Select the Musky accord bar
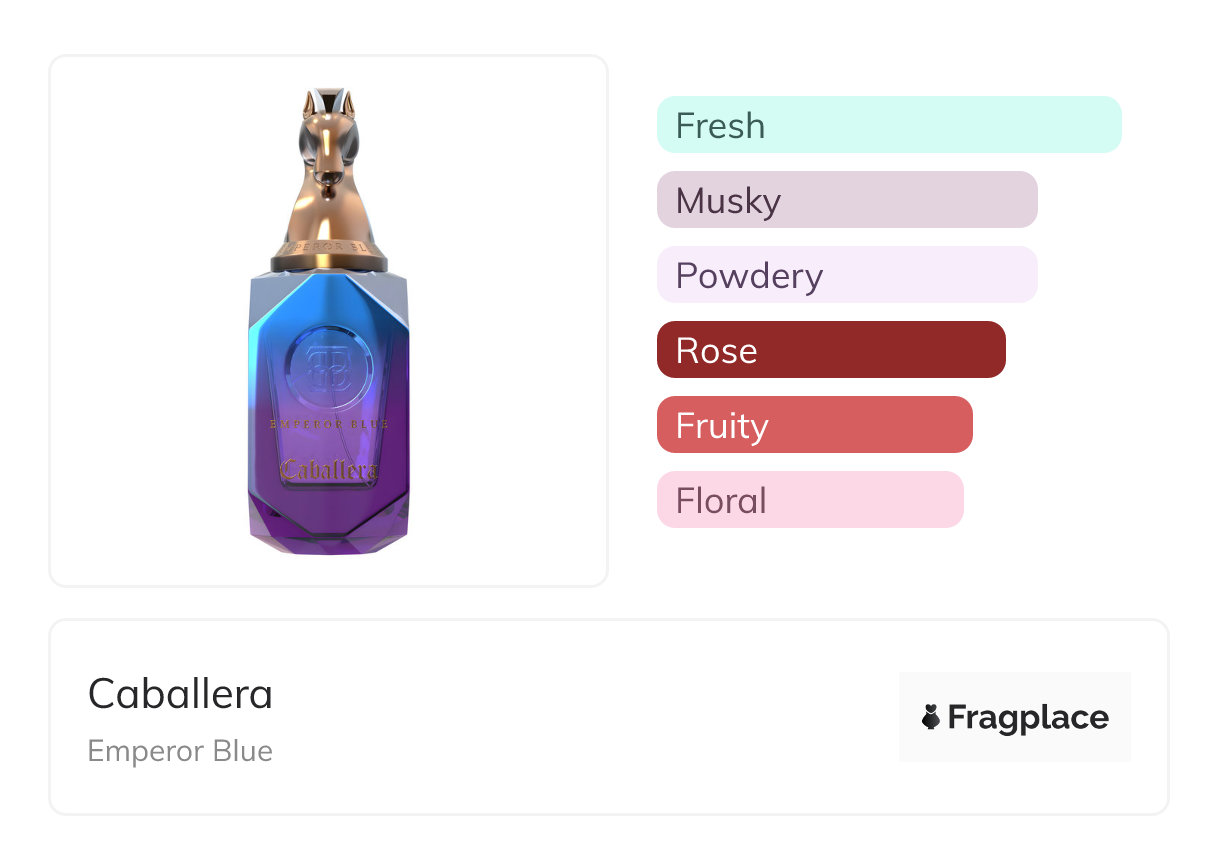 point(846,200)
